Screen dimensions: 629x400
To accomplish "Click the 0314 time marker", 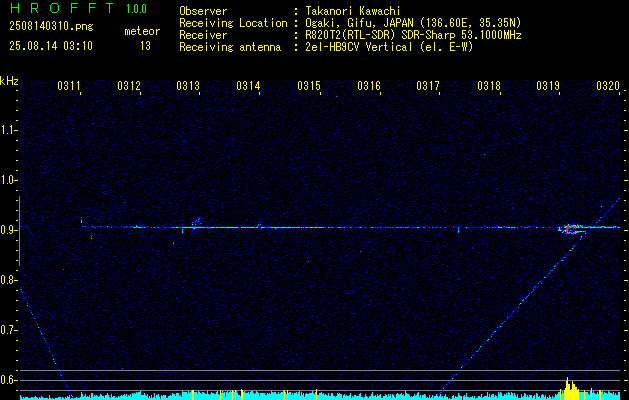I will pyautogui.click(x=248, y=85).
